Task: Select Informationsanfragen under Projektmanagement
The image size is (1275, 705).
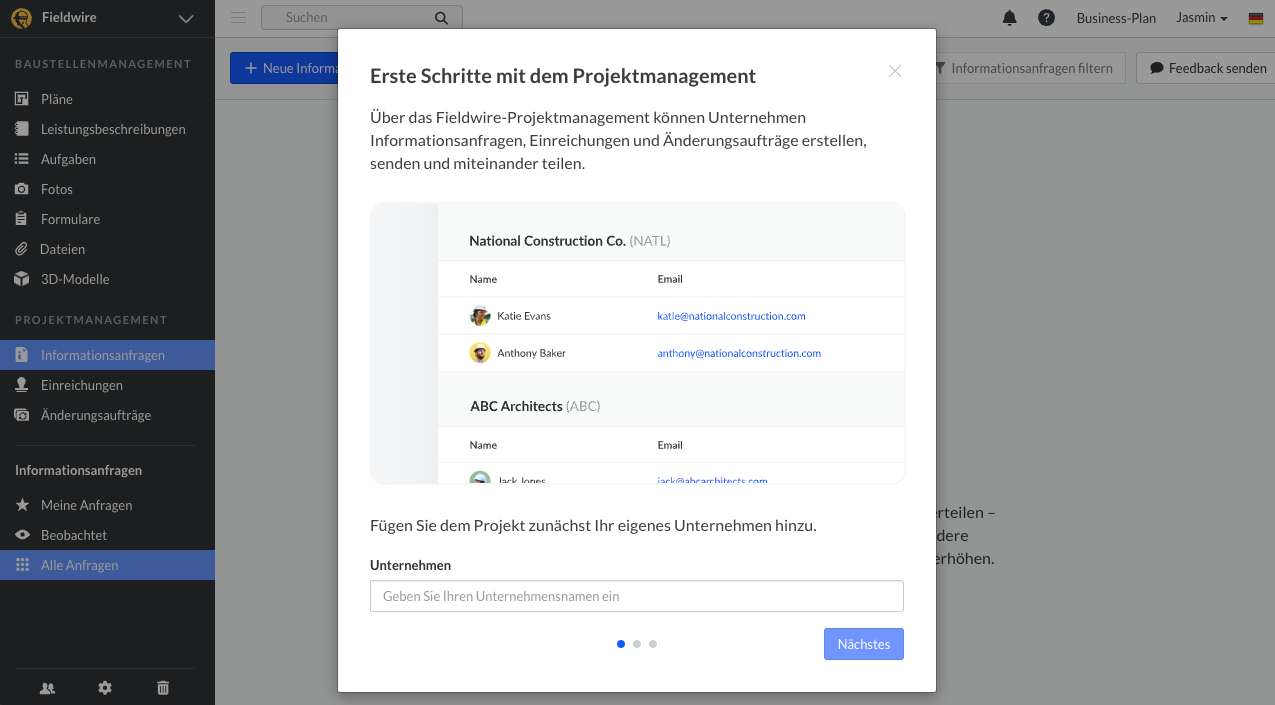Action: 107,355
